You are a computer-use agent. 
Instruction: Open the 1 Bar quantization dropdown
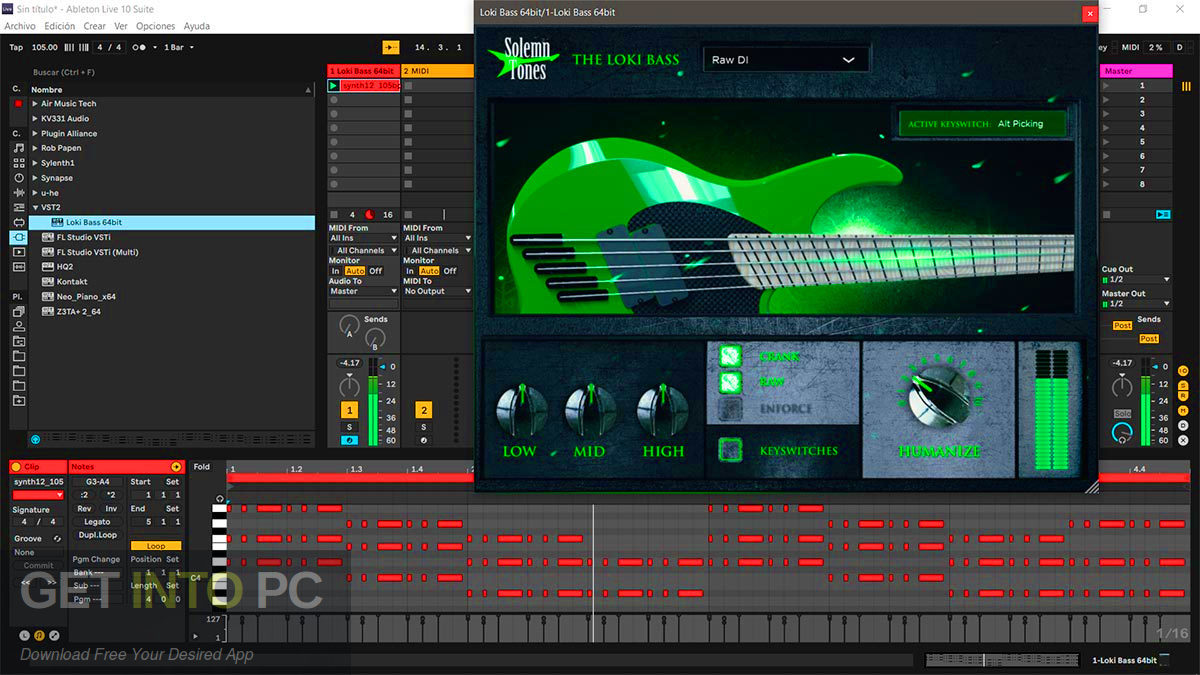point(179,47)
